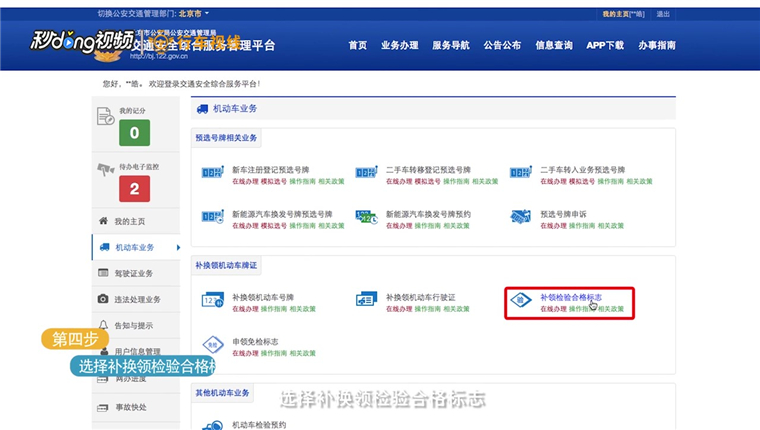Click 在线办理 under 预选号牌申诉
The height and width of the screenshot is (430, 760).
[554, 226]
